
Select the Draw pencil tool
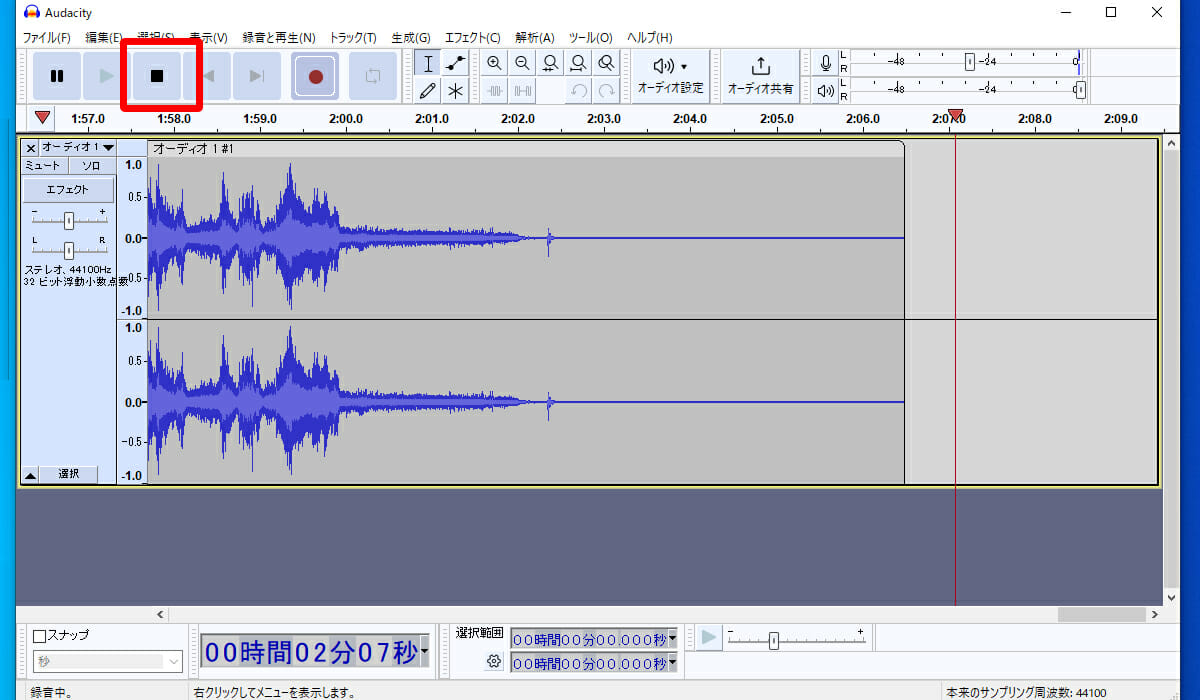(428, 91)
